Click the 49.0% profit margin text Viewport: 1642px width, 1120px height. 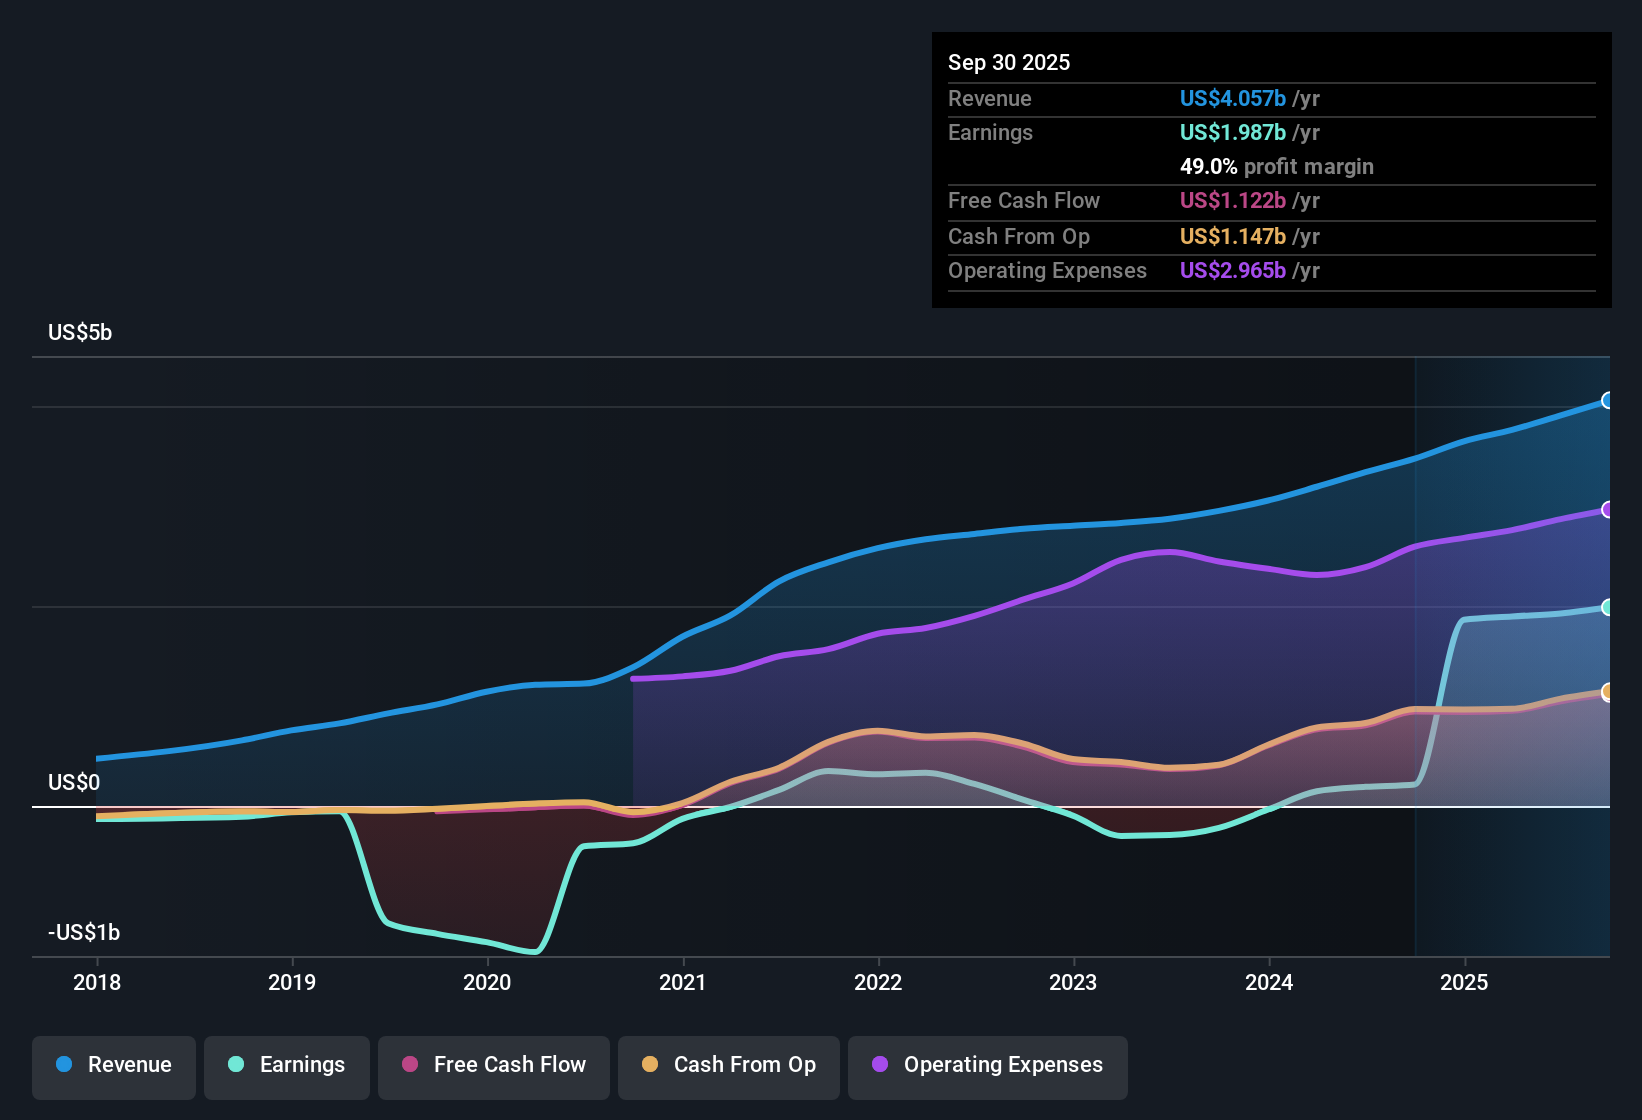(x=1277, y=166)
